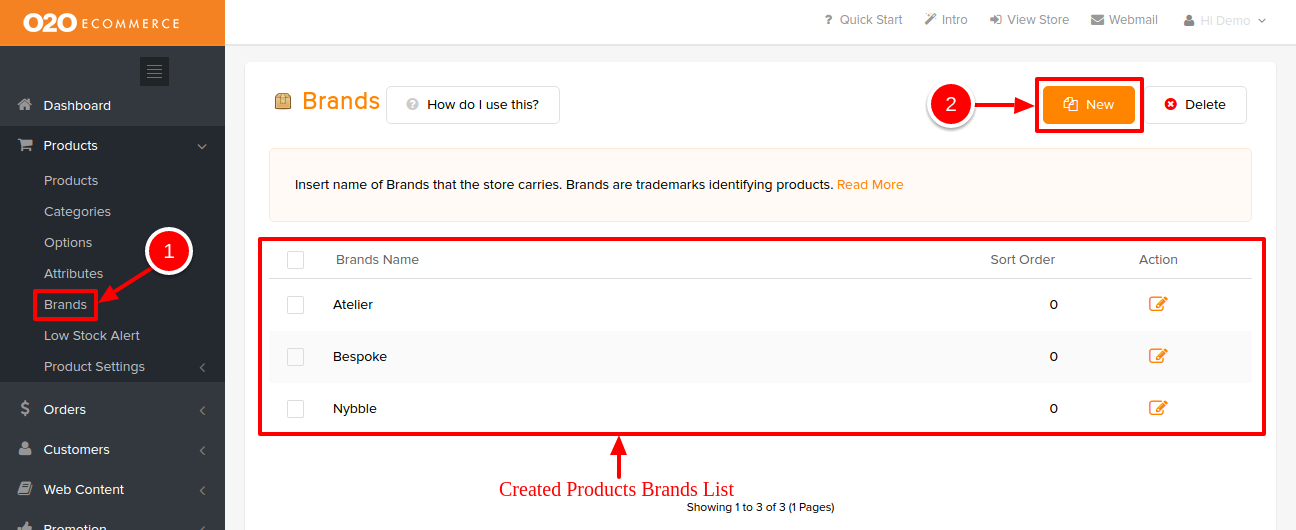Click the Web Content book icon

click(26, 489)
